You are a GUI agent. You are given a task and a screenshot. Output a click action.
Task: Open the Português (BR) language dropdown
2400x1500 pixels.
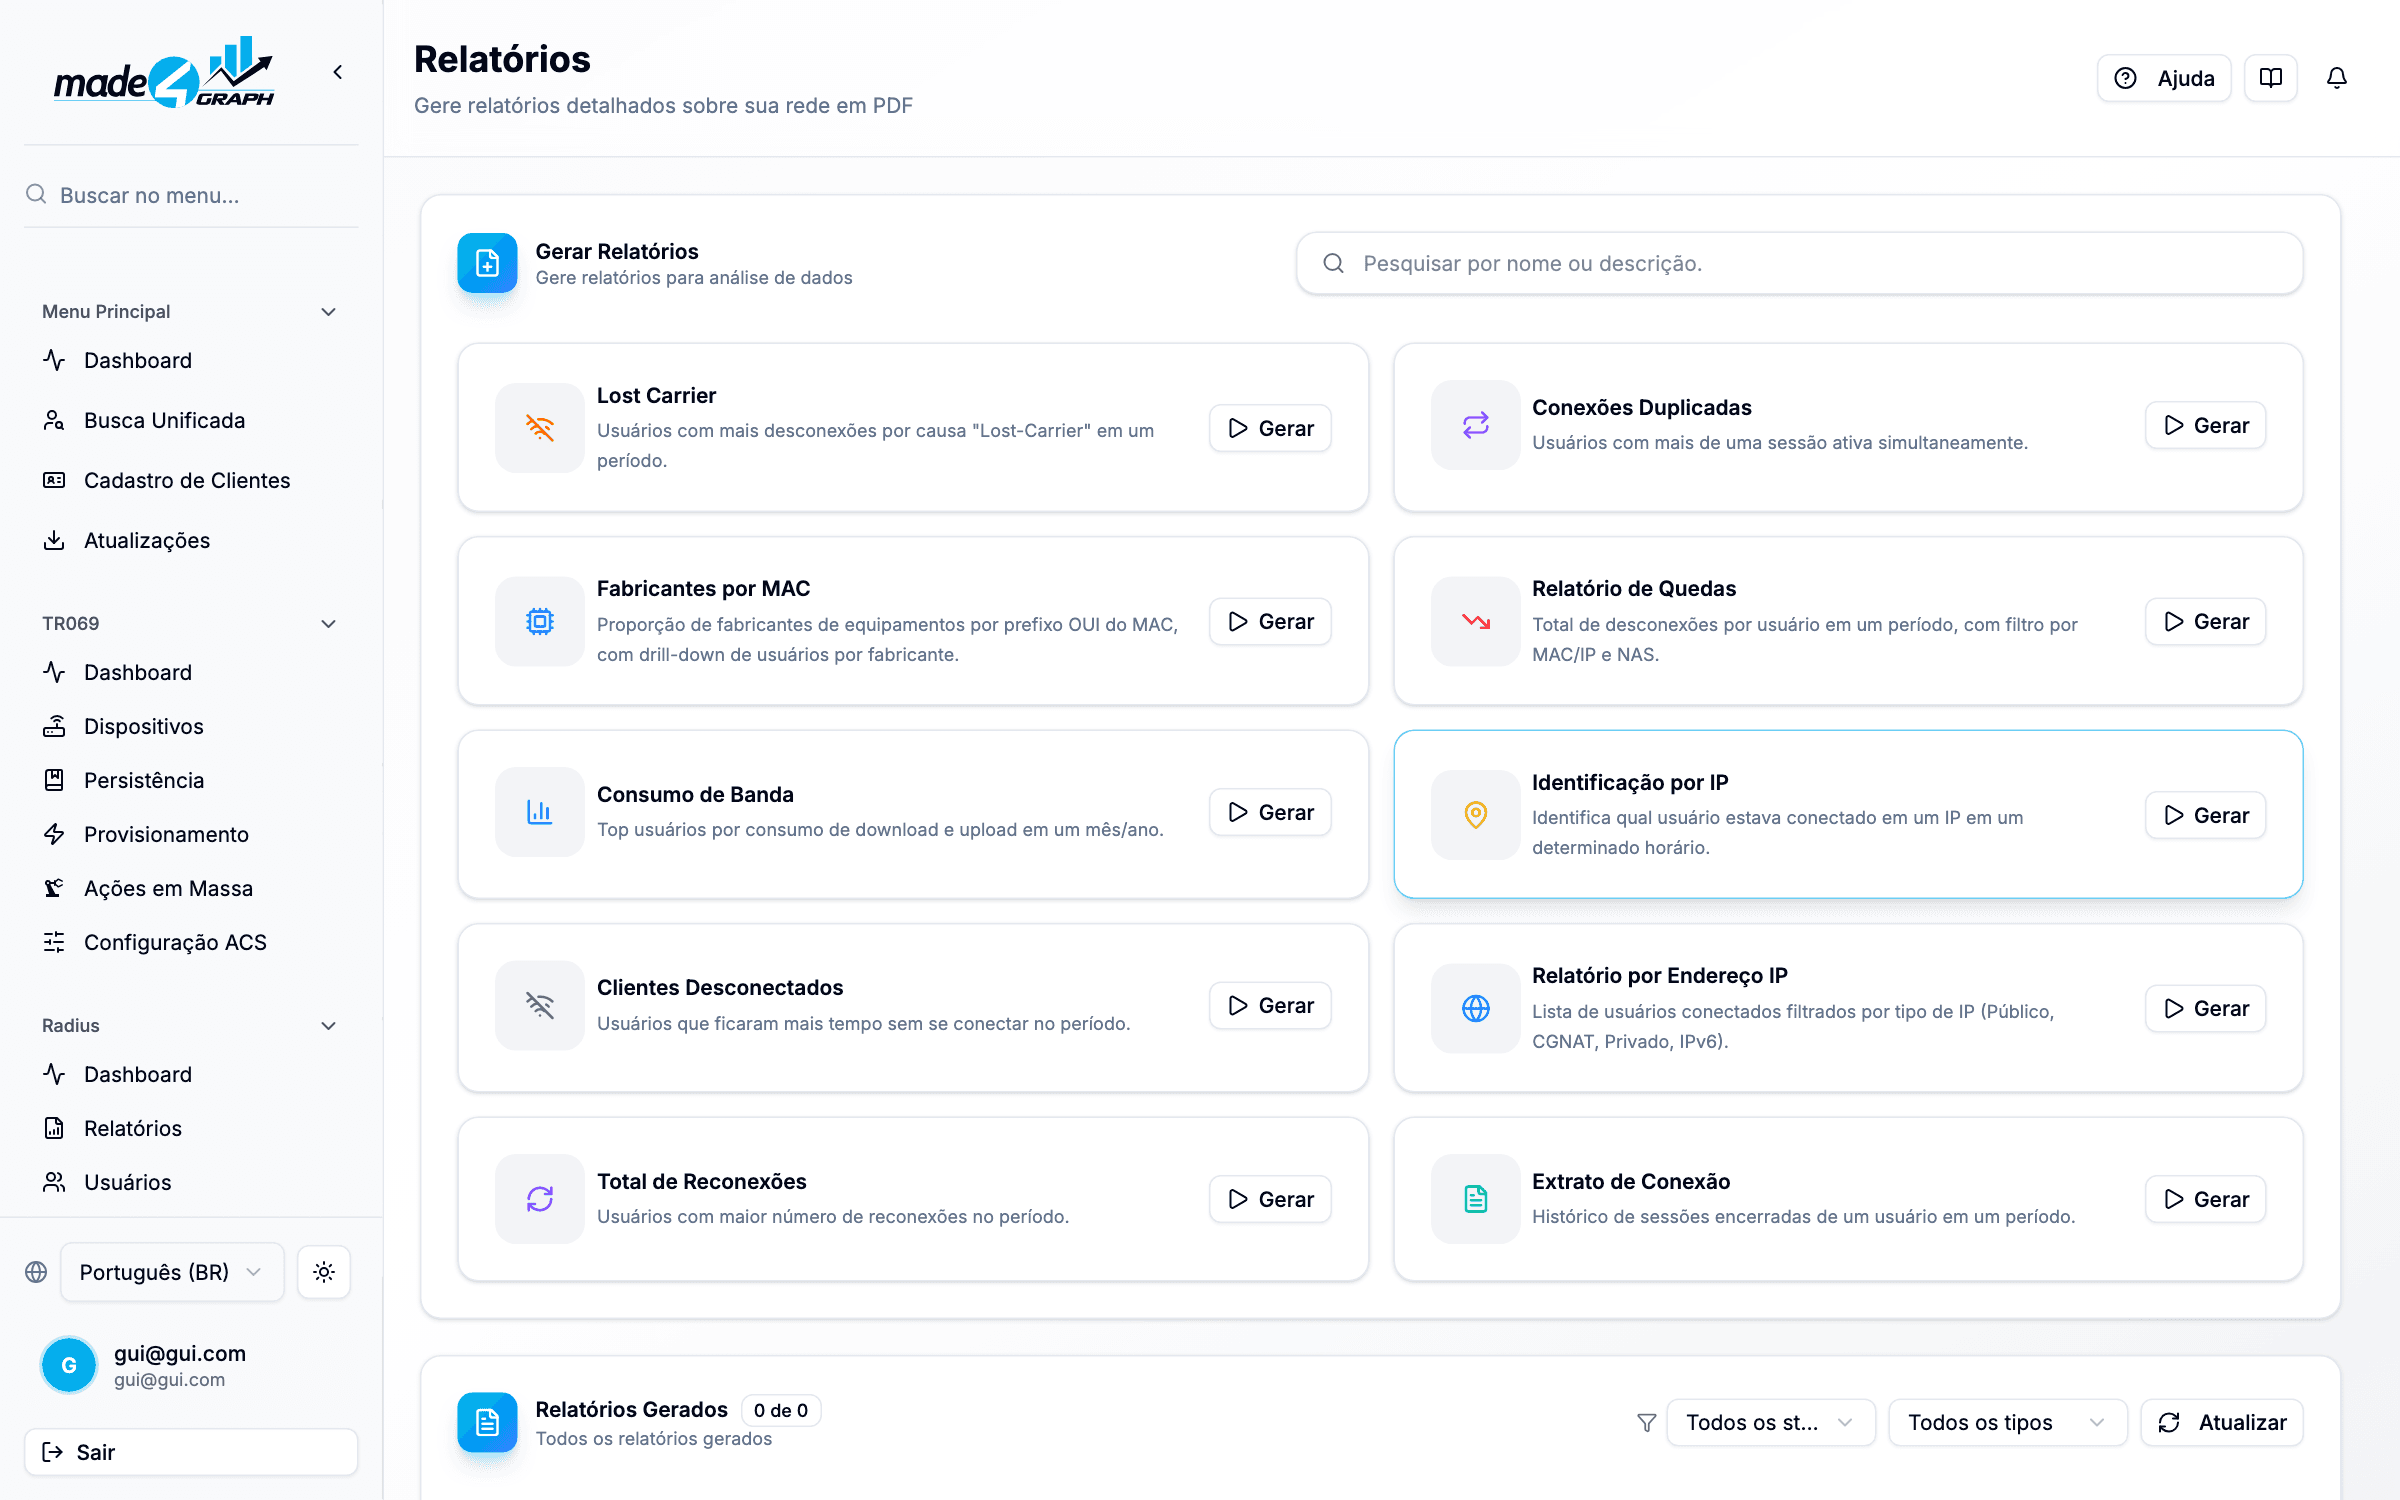pyautogui.click(x=172, y=1272)
